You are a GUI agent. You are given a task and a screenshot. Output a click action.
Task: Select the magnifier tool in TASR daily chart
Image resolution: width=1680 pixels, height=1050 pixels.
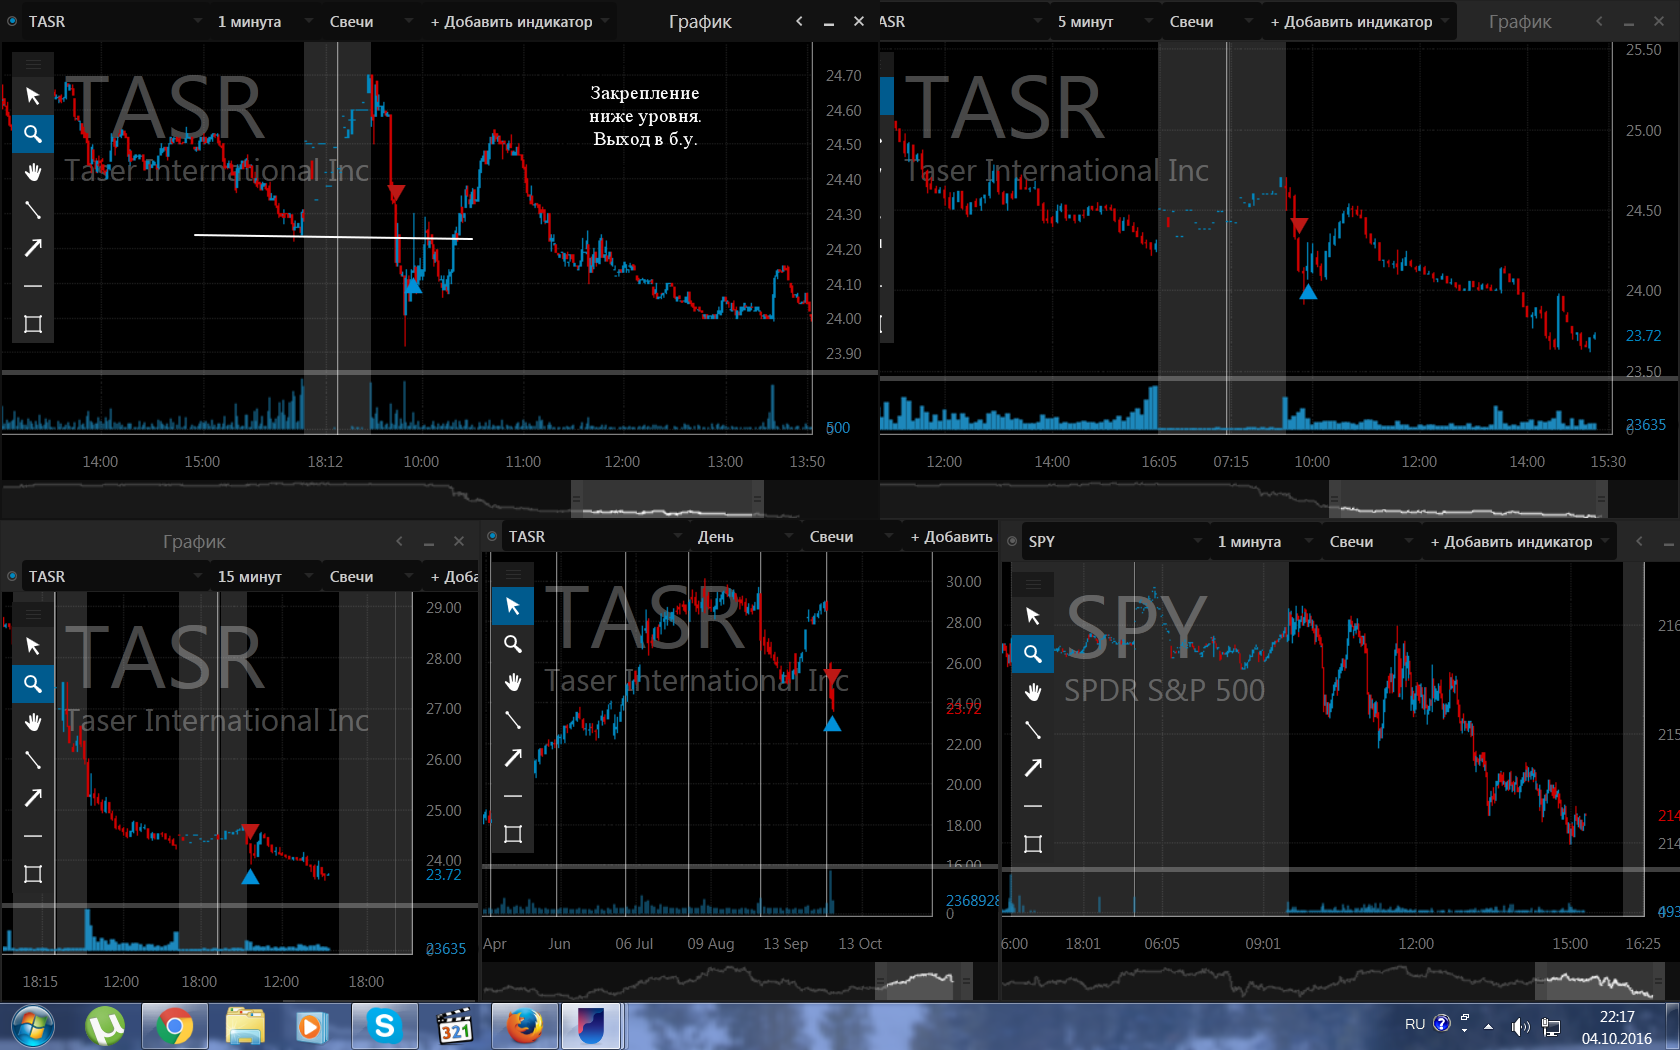click(513, 644)
